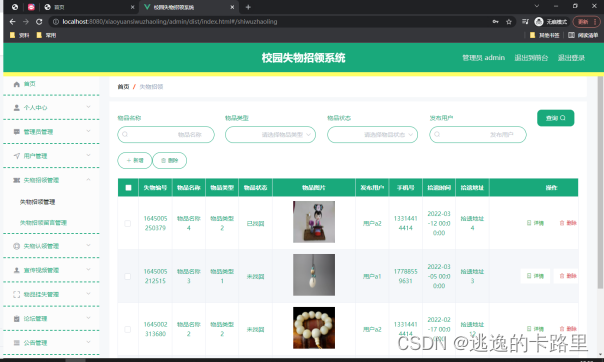Click 首页 in the breadcrumb

point(123,87)
